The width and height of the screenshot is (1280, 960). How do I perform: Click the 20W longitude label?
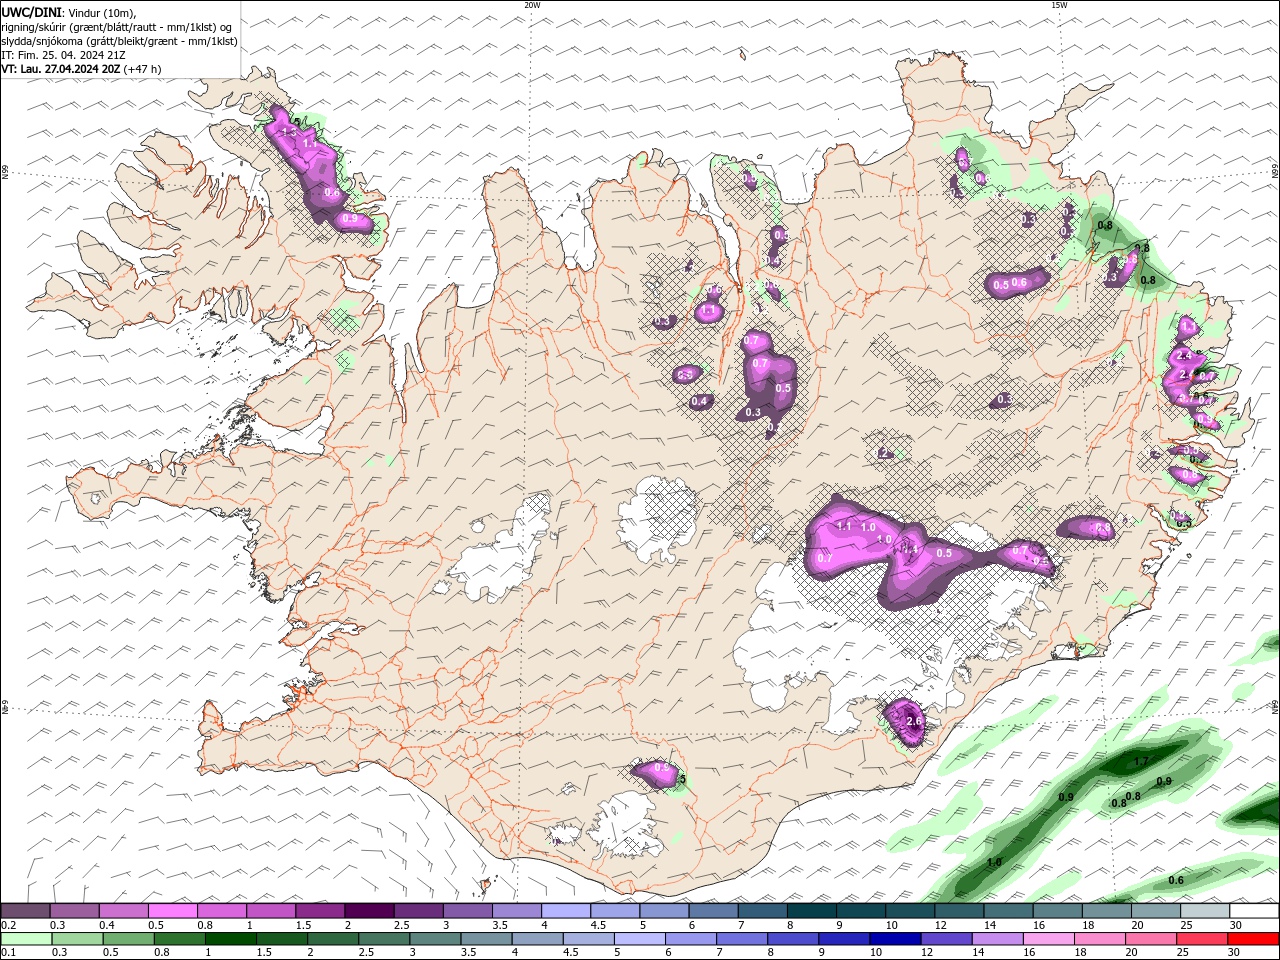[532, 5]
